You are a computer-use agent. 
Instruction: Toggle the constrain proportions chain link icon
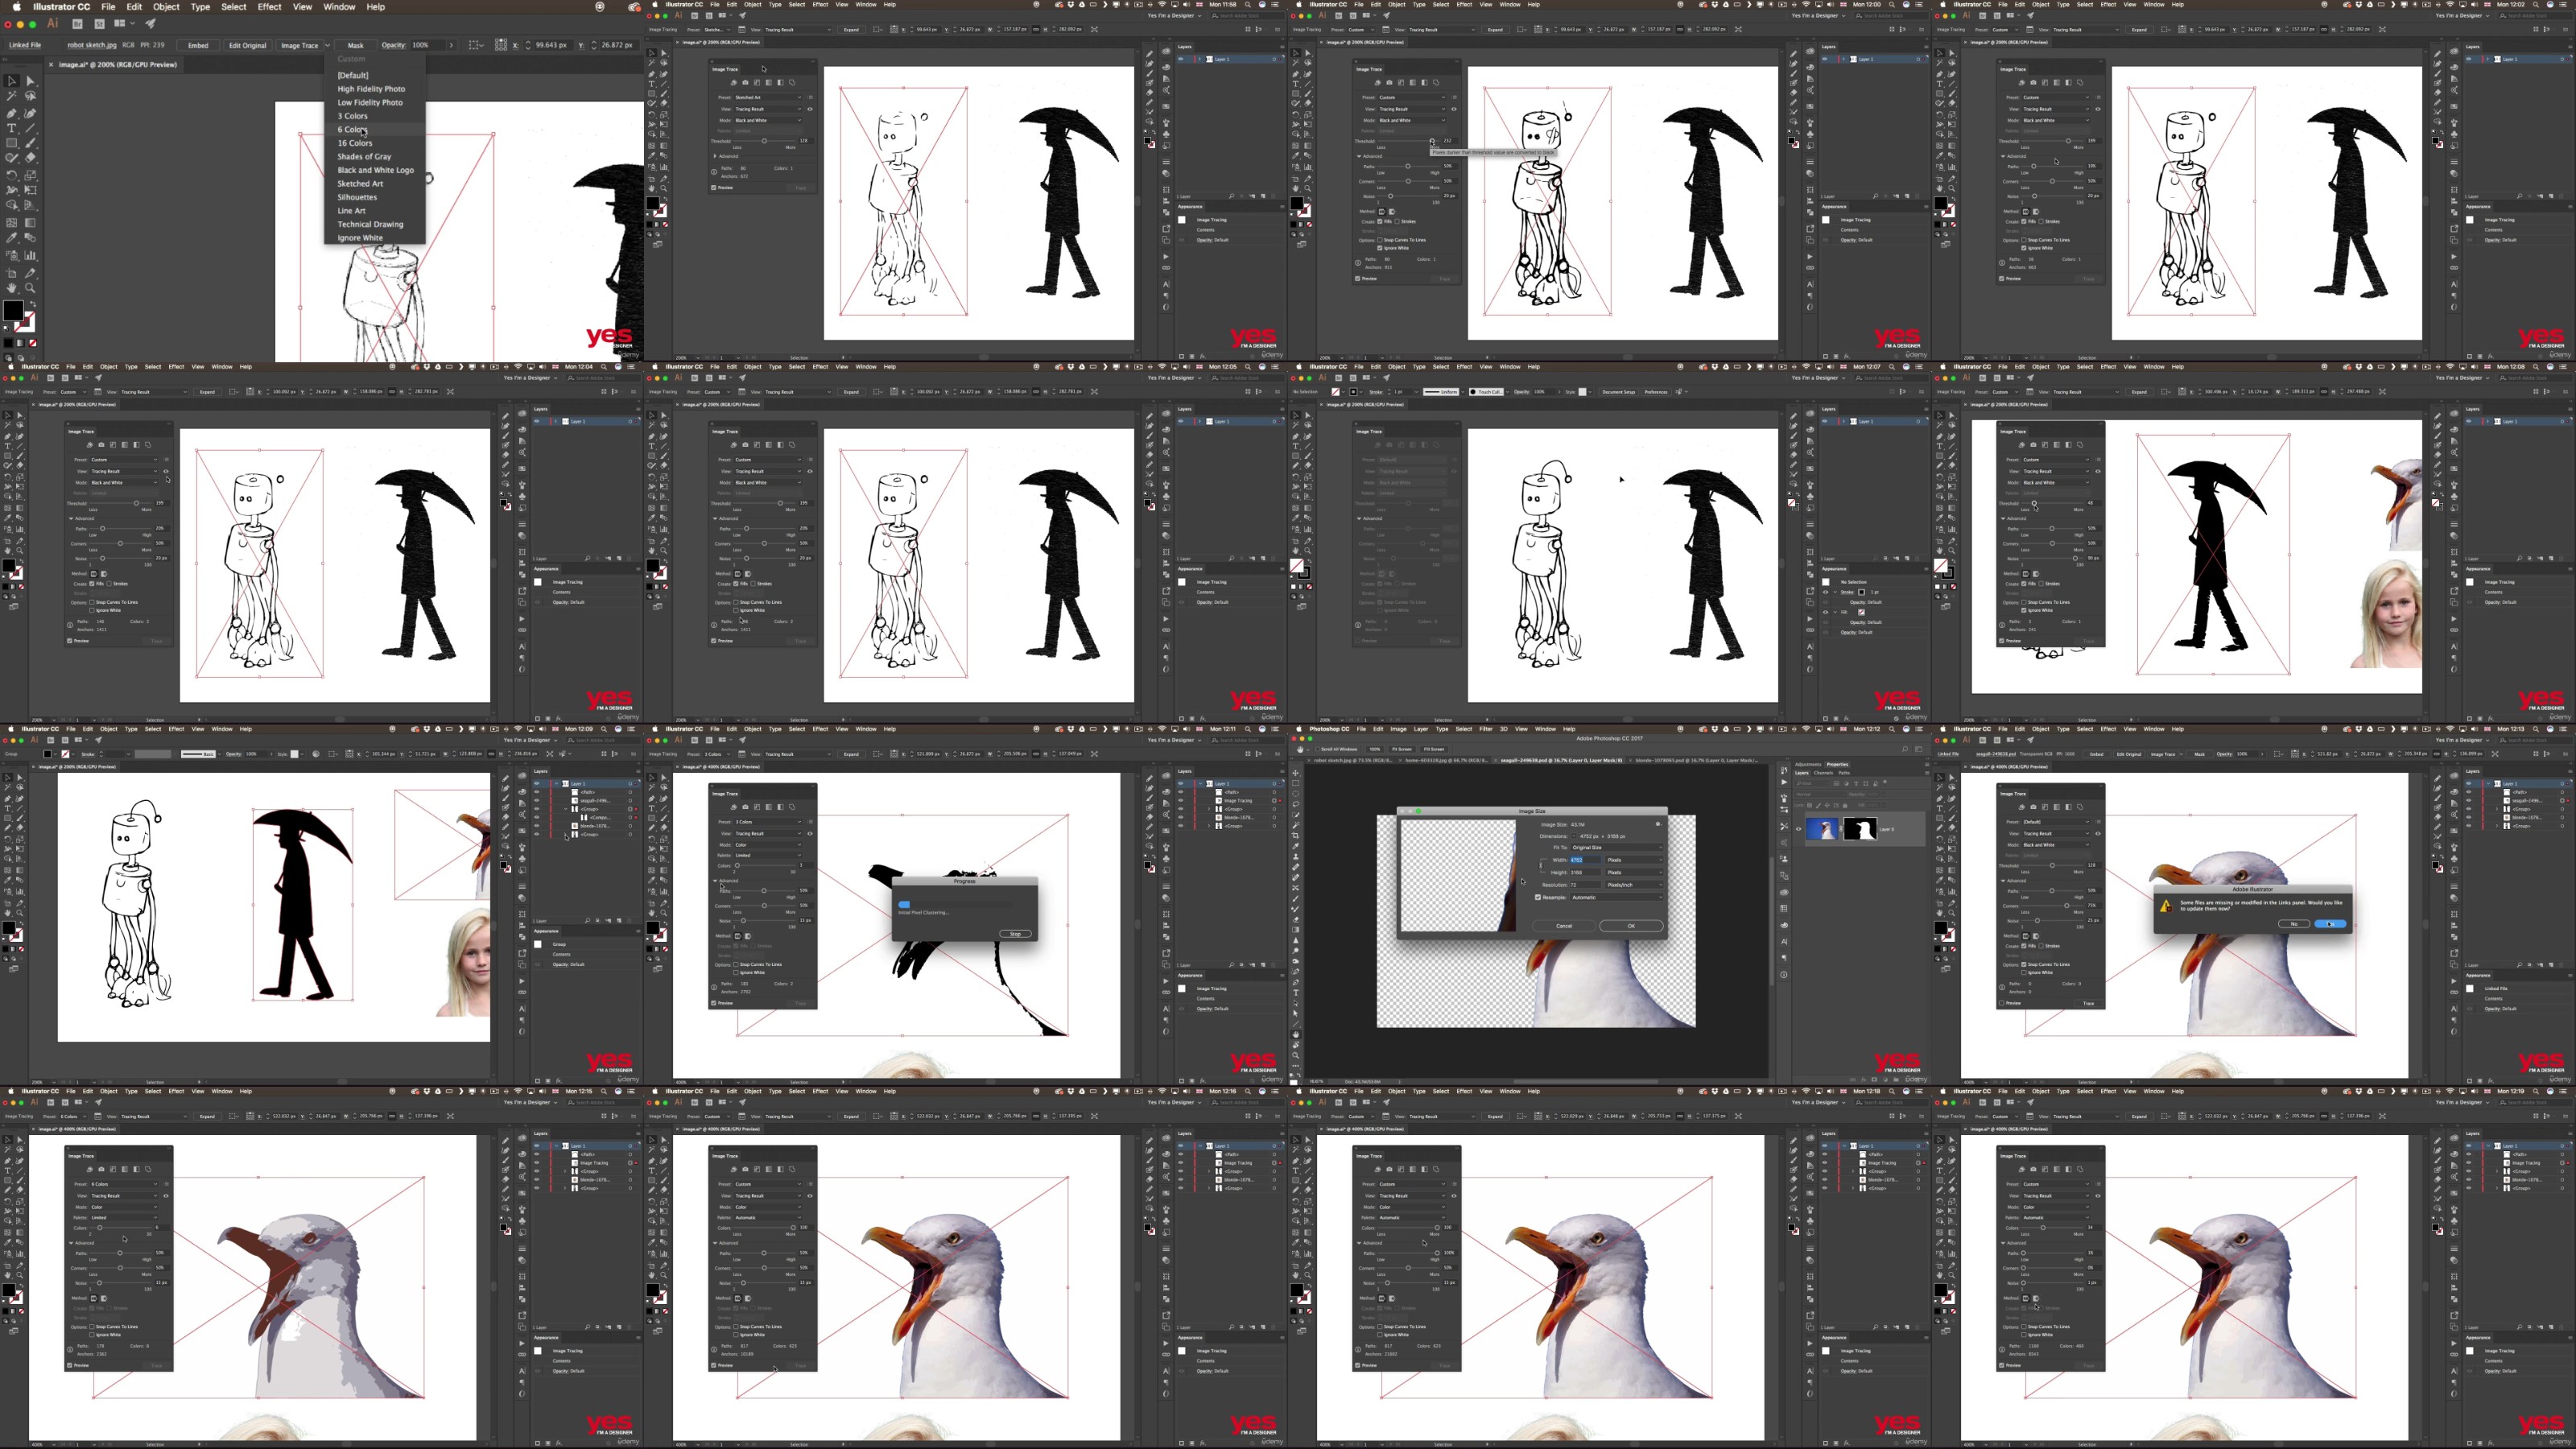(1541, 866)
